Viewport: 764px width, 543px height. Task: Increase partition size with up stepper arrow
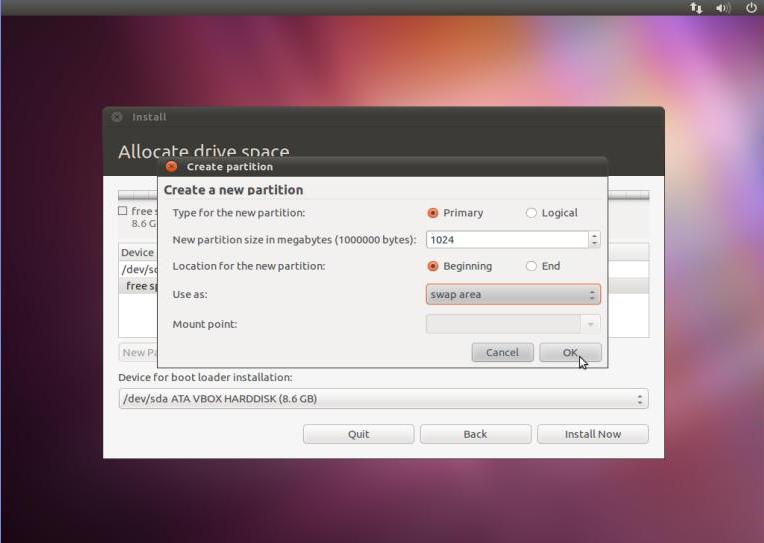coord(594,236)
